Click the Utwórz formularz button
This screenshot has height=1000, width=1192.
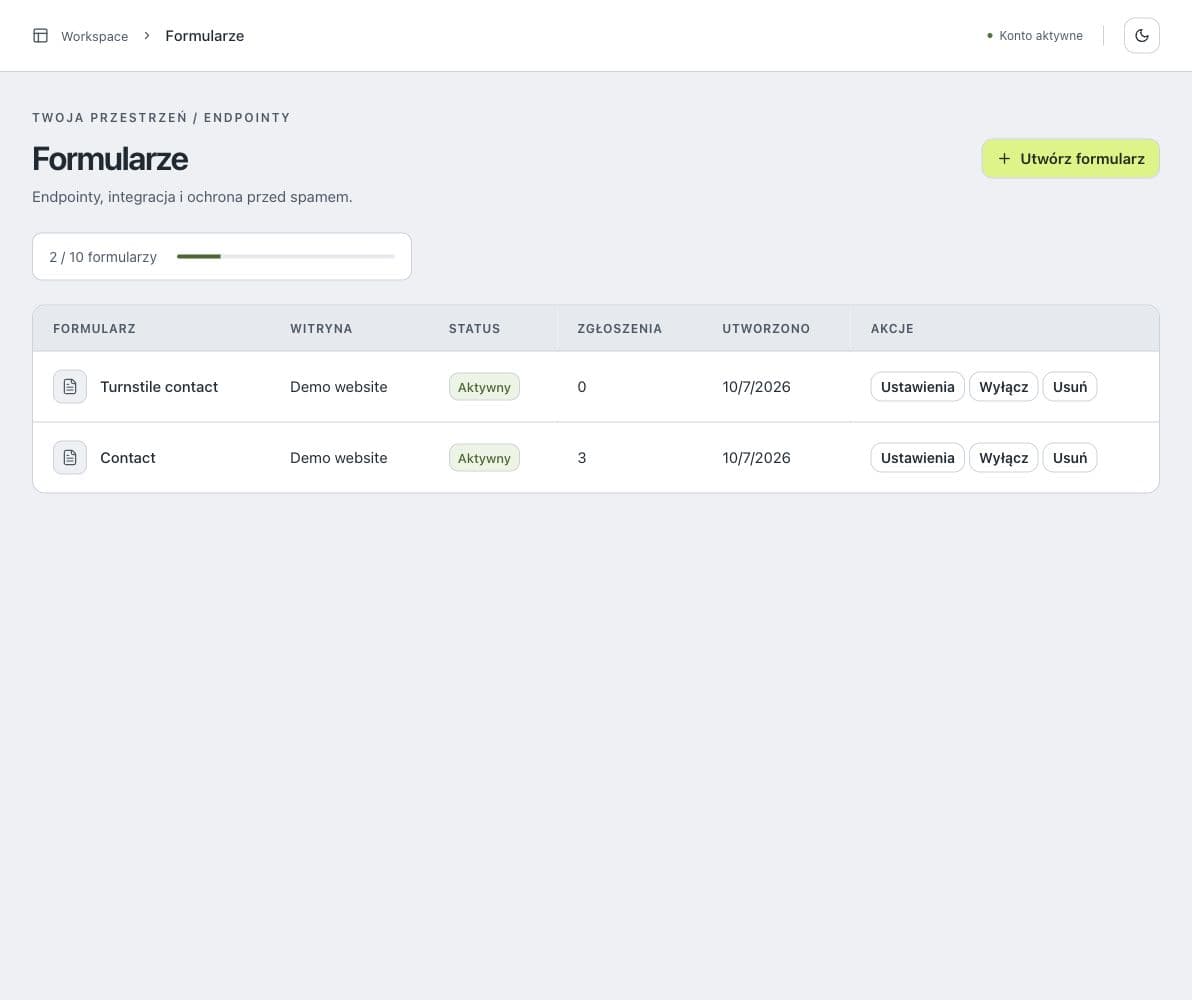click(1070, 159)
